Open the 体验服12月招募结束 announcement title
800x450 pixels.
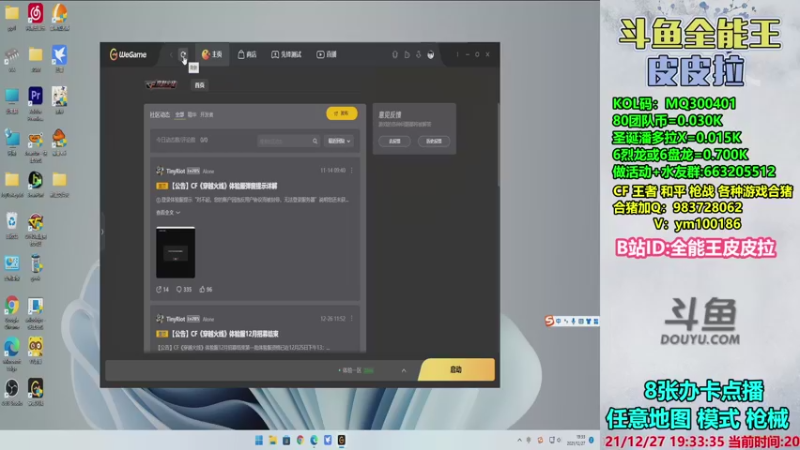pos(224,334)
